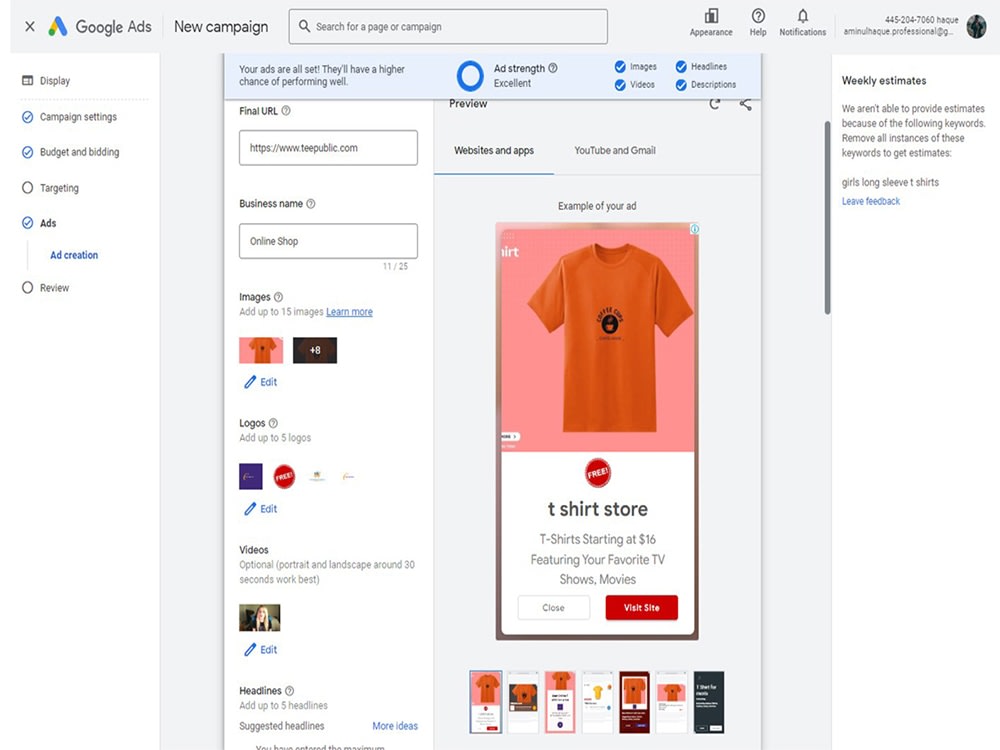Edit the Business name field
This screenshot has width=1000, height=750.
tap(328, 241)
